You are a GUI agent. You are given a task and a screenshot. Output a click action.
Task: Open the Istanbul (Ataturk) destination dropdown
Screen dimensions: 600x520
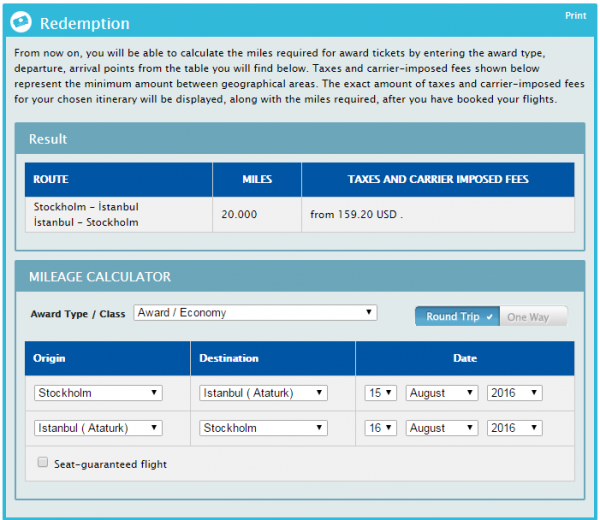coord(263,393)
